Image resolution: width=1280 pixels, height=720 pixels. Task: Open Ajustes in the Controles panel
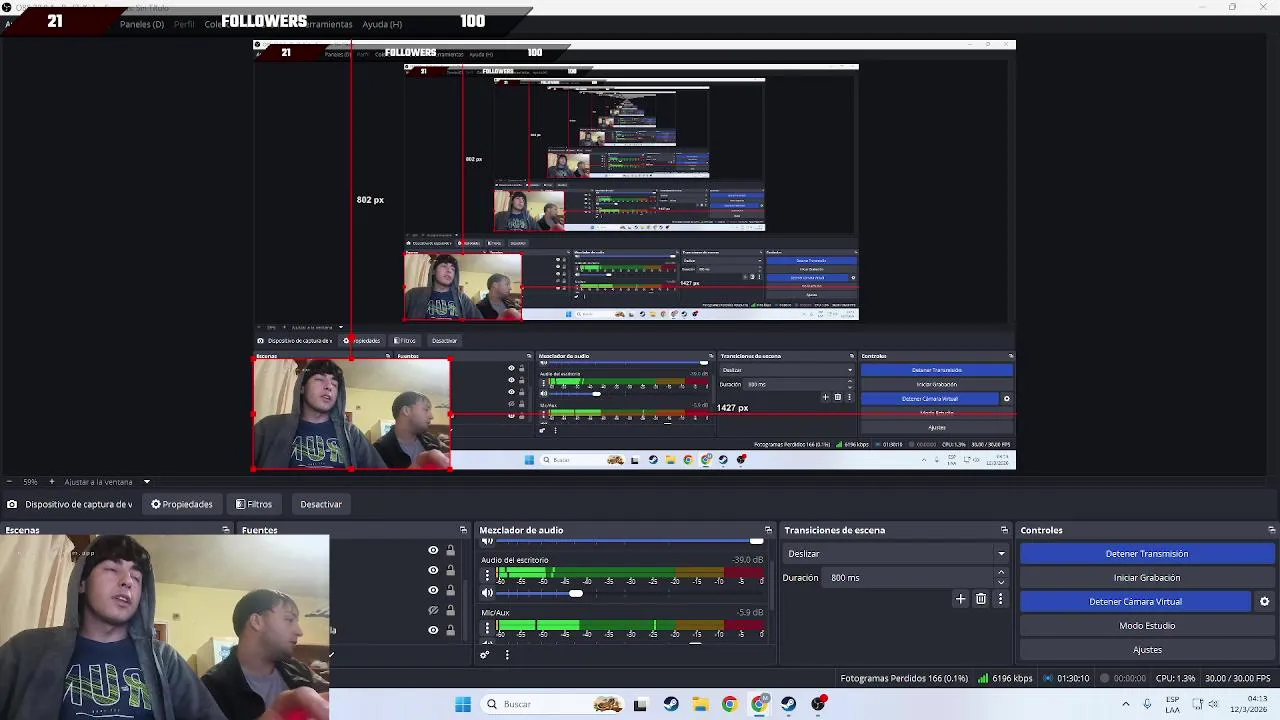[x=1147, y=649]
